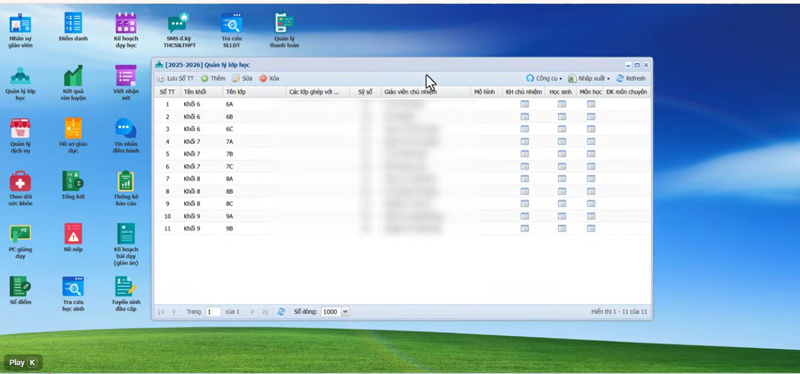Go to the last page button
Viewport: 800px width, 374px height.
click(265, 312)
